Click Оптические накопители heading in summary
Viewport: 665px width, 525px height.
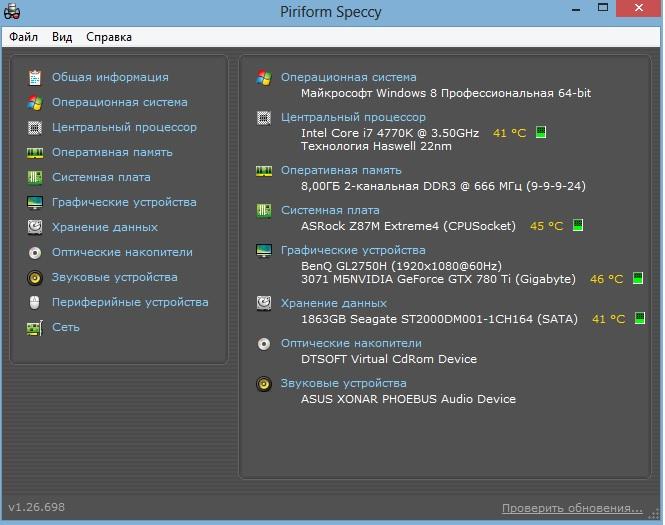pyautogui.click(x=351, y=343)
